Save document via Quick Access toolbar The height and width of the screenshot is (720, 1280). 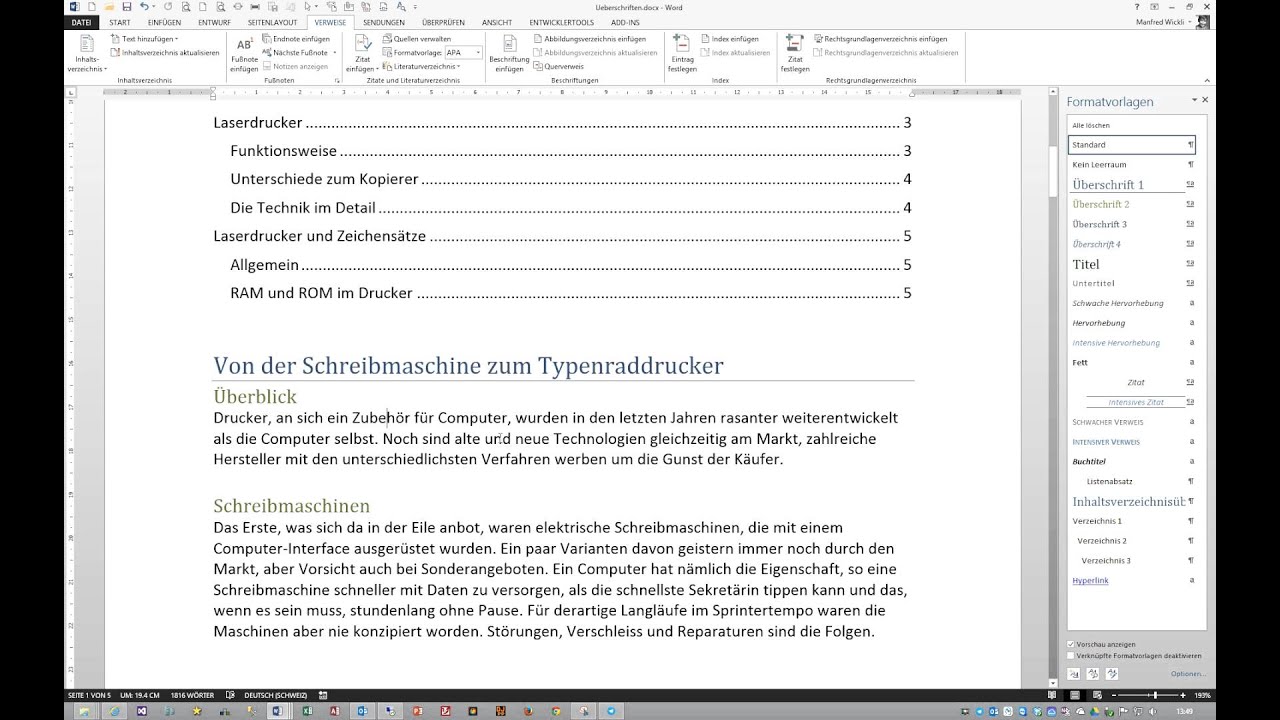(x=126, y=7)
